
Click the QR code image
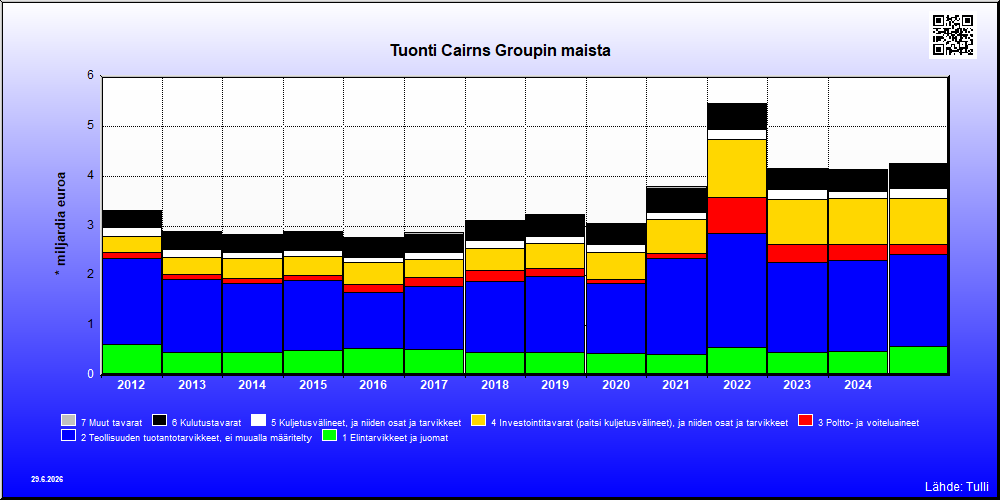pyautogui.click(x=953, y=35)
